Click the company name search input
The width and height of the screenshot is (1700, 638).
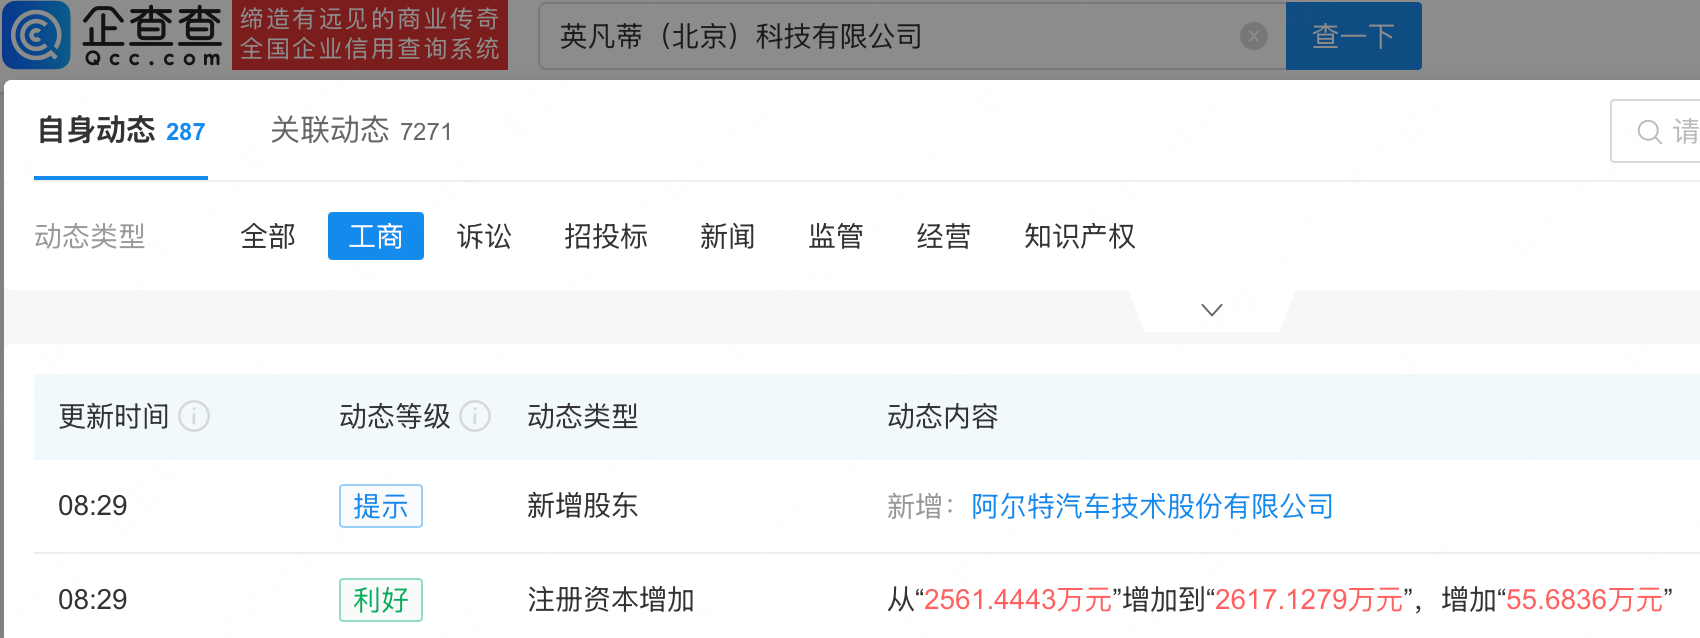890,37
